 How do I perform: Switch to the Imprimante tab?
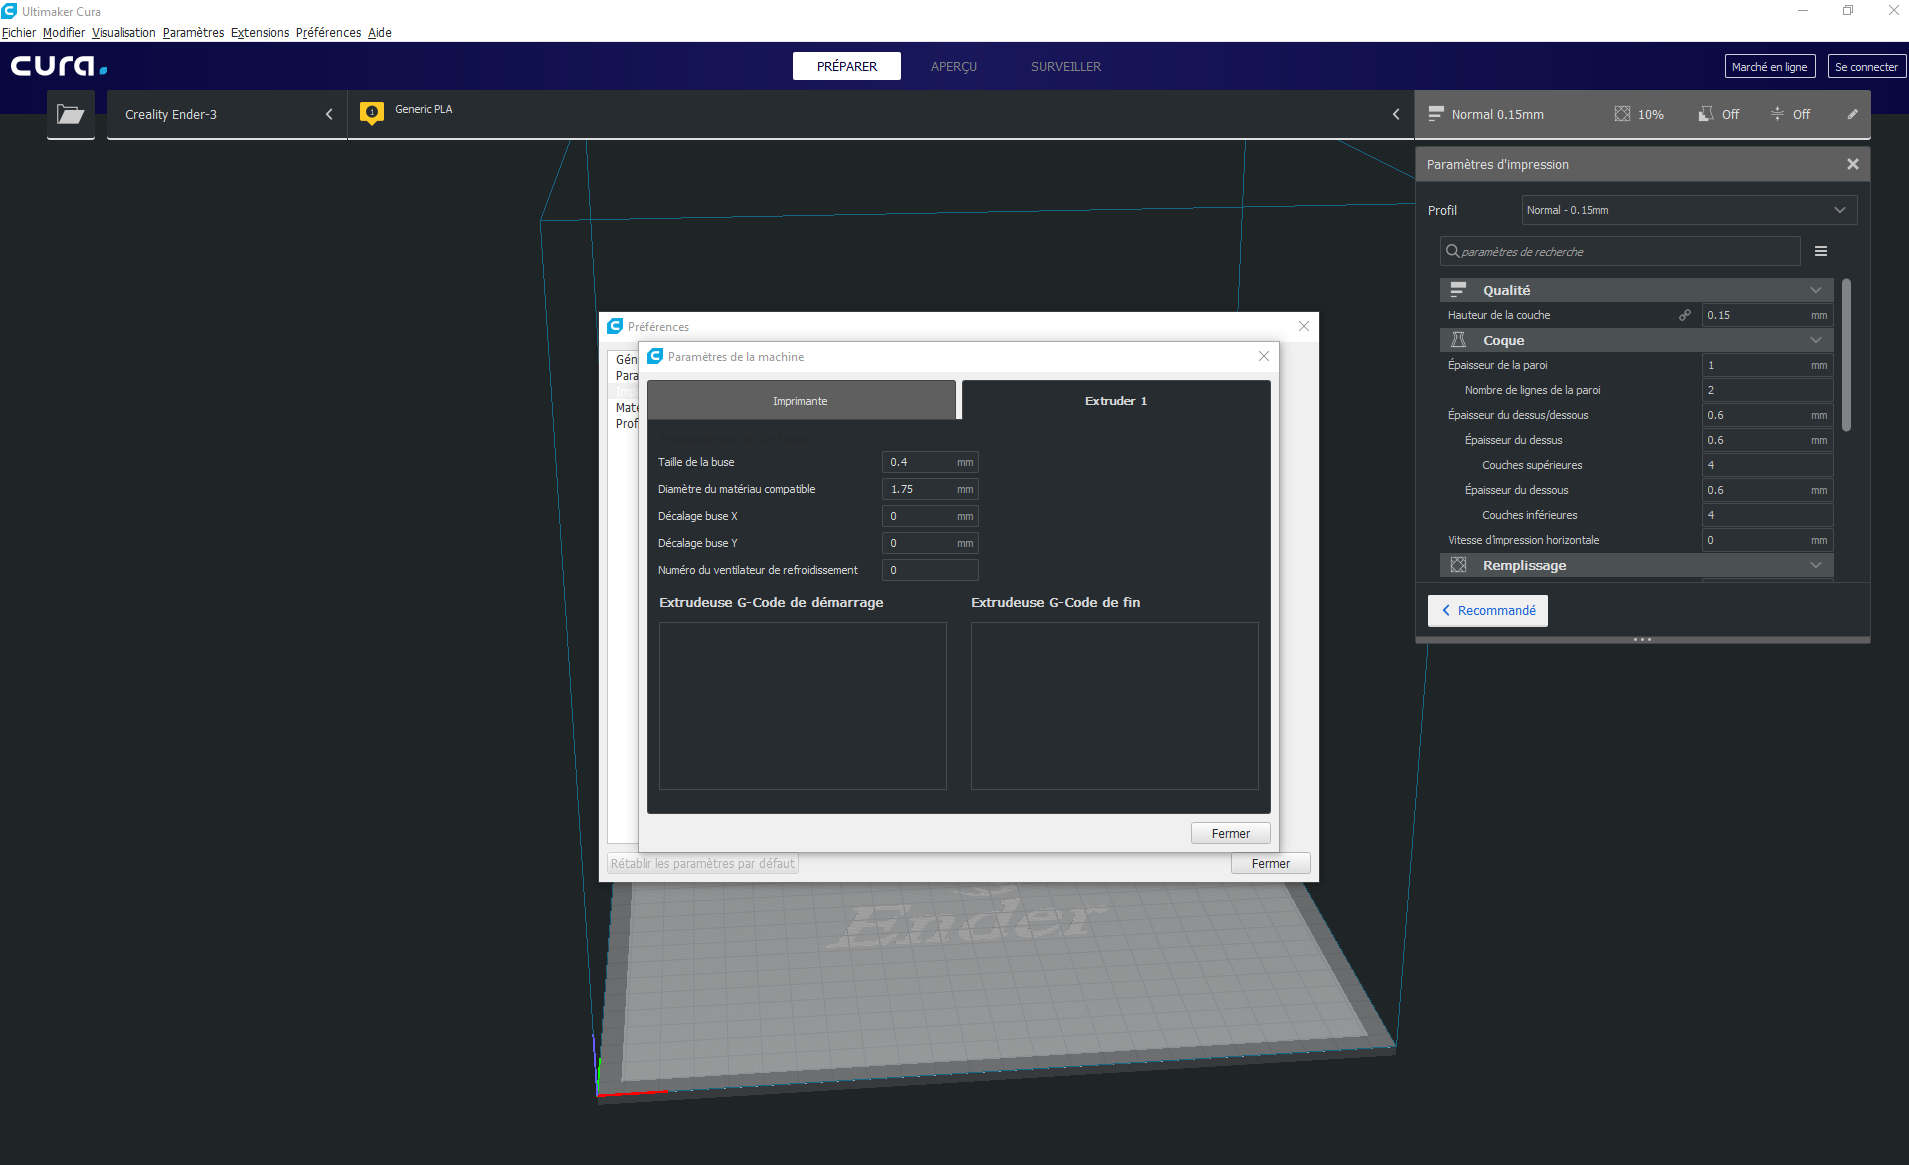801,400
